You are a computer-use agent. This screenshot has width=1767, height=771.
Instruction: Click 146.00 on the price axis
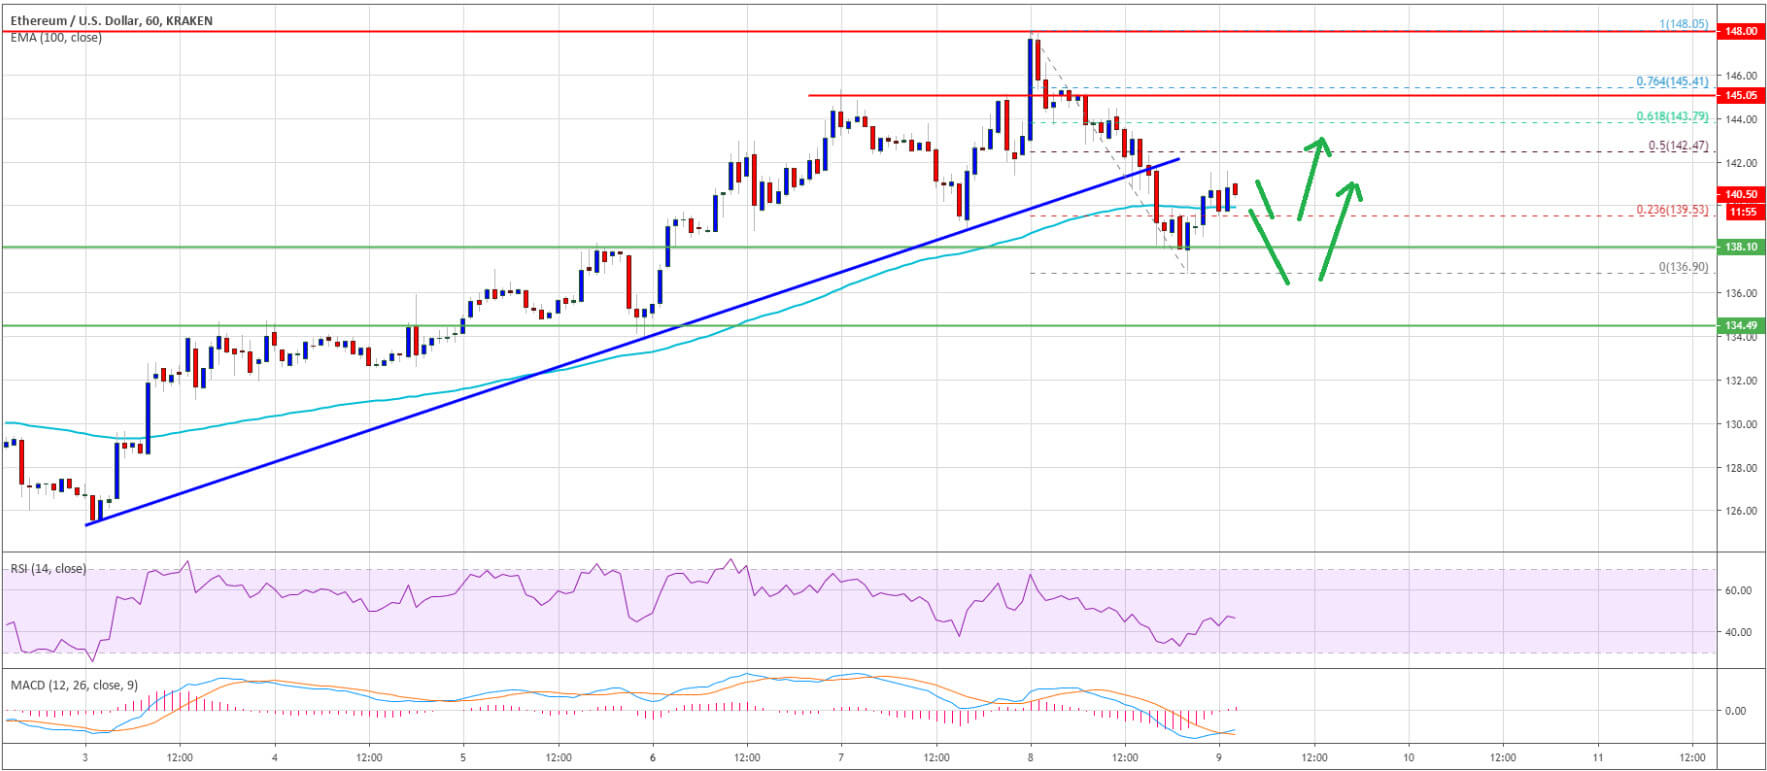click(1741, 76)
